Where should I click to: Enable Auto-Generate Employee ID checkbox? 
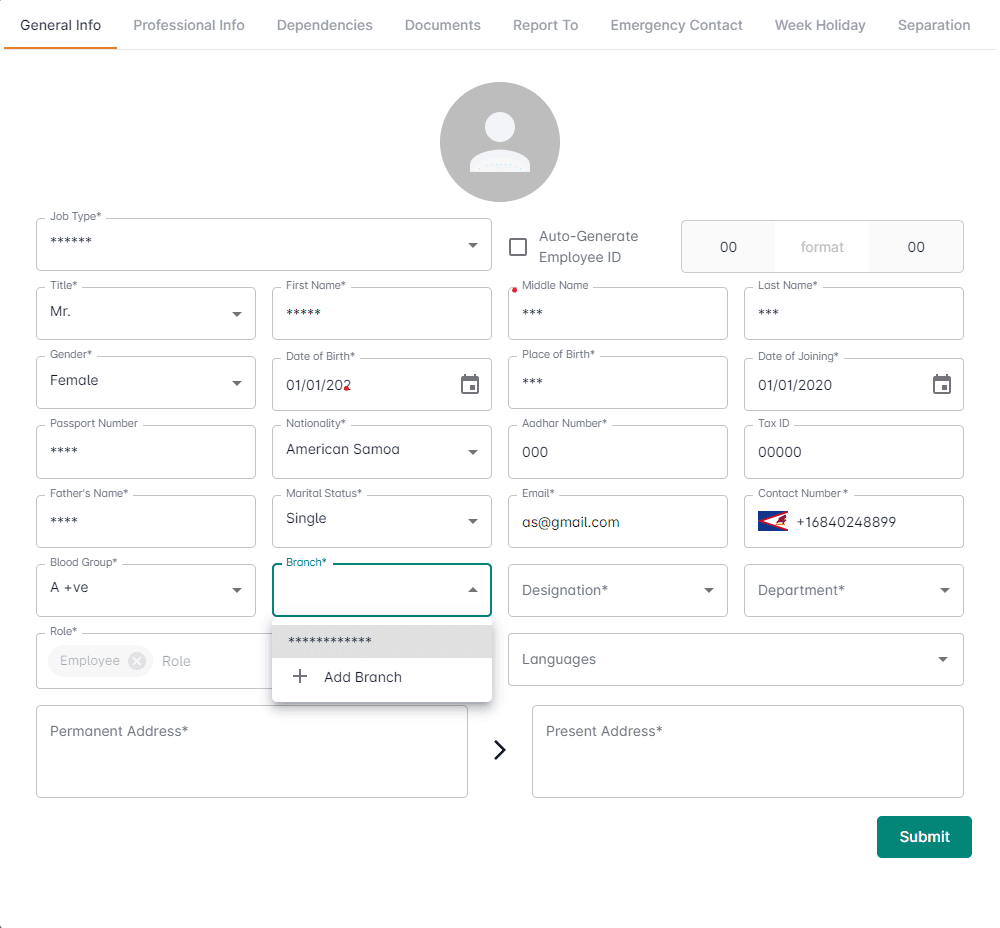[x=518, y=247]
